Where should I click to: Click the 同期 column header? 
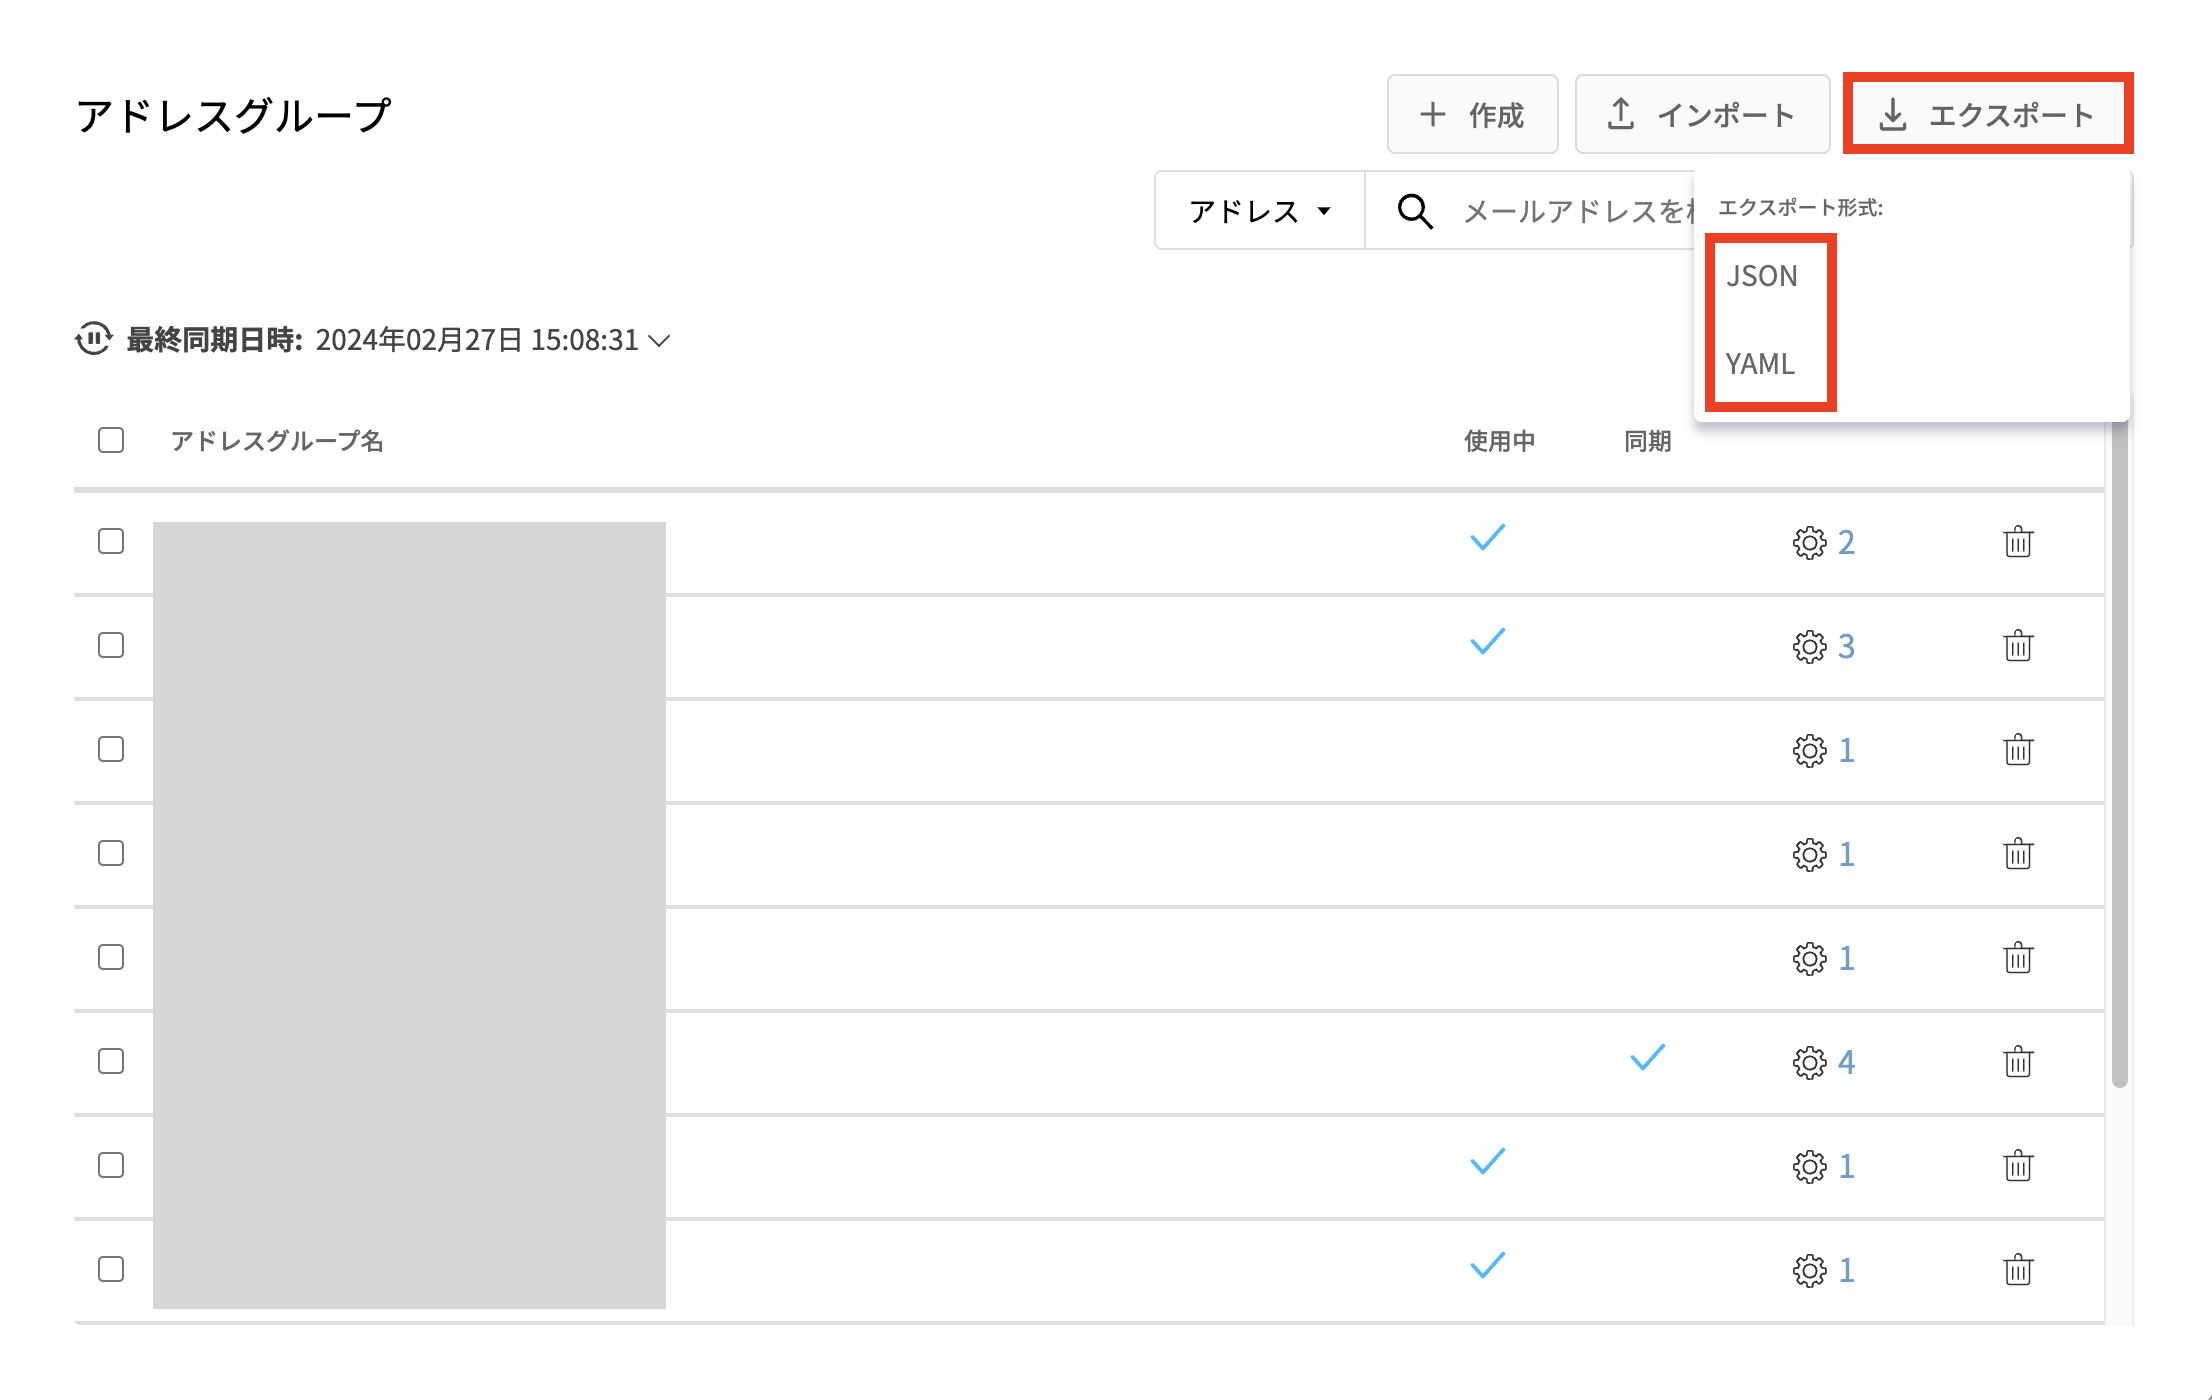coord(1647,441)
